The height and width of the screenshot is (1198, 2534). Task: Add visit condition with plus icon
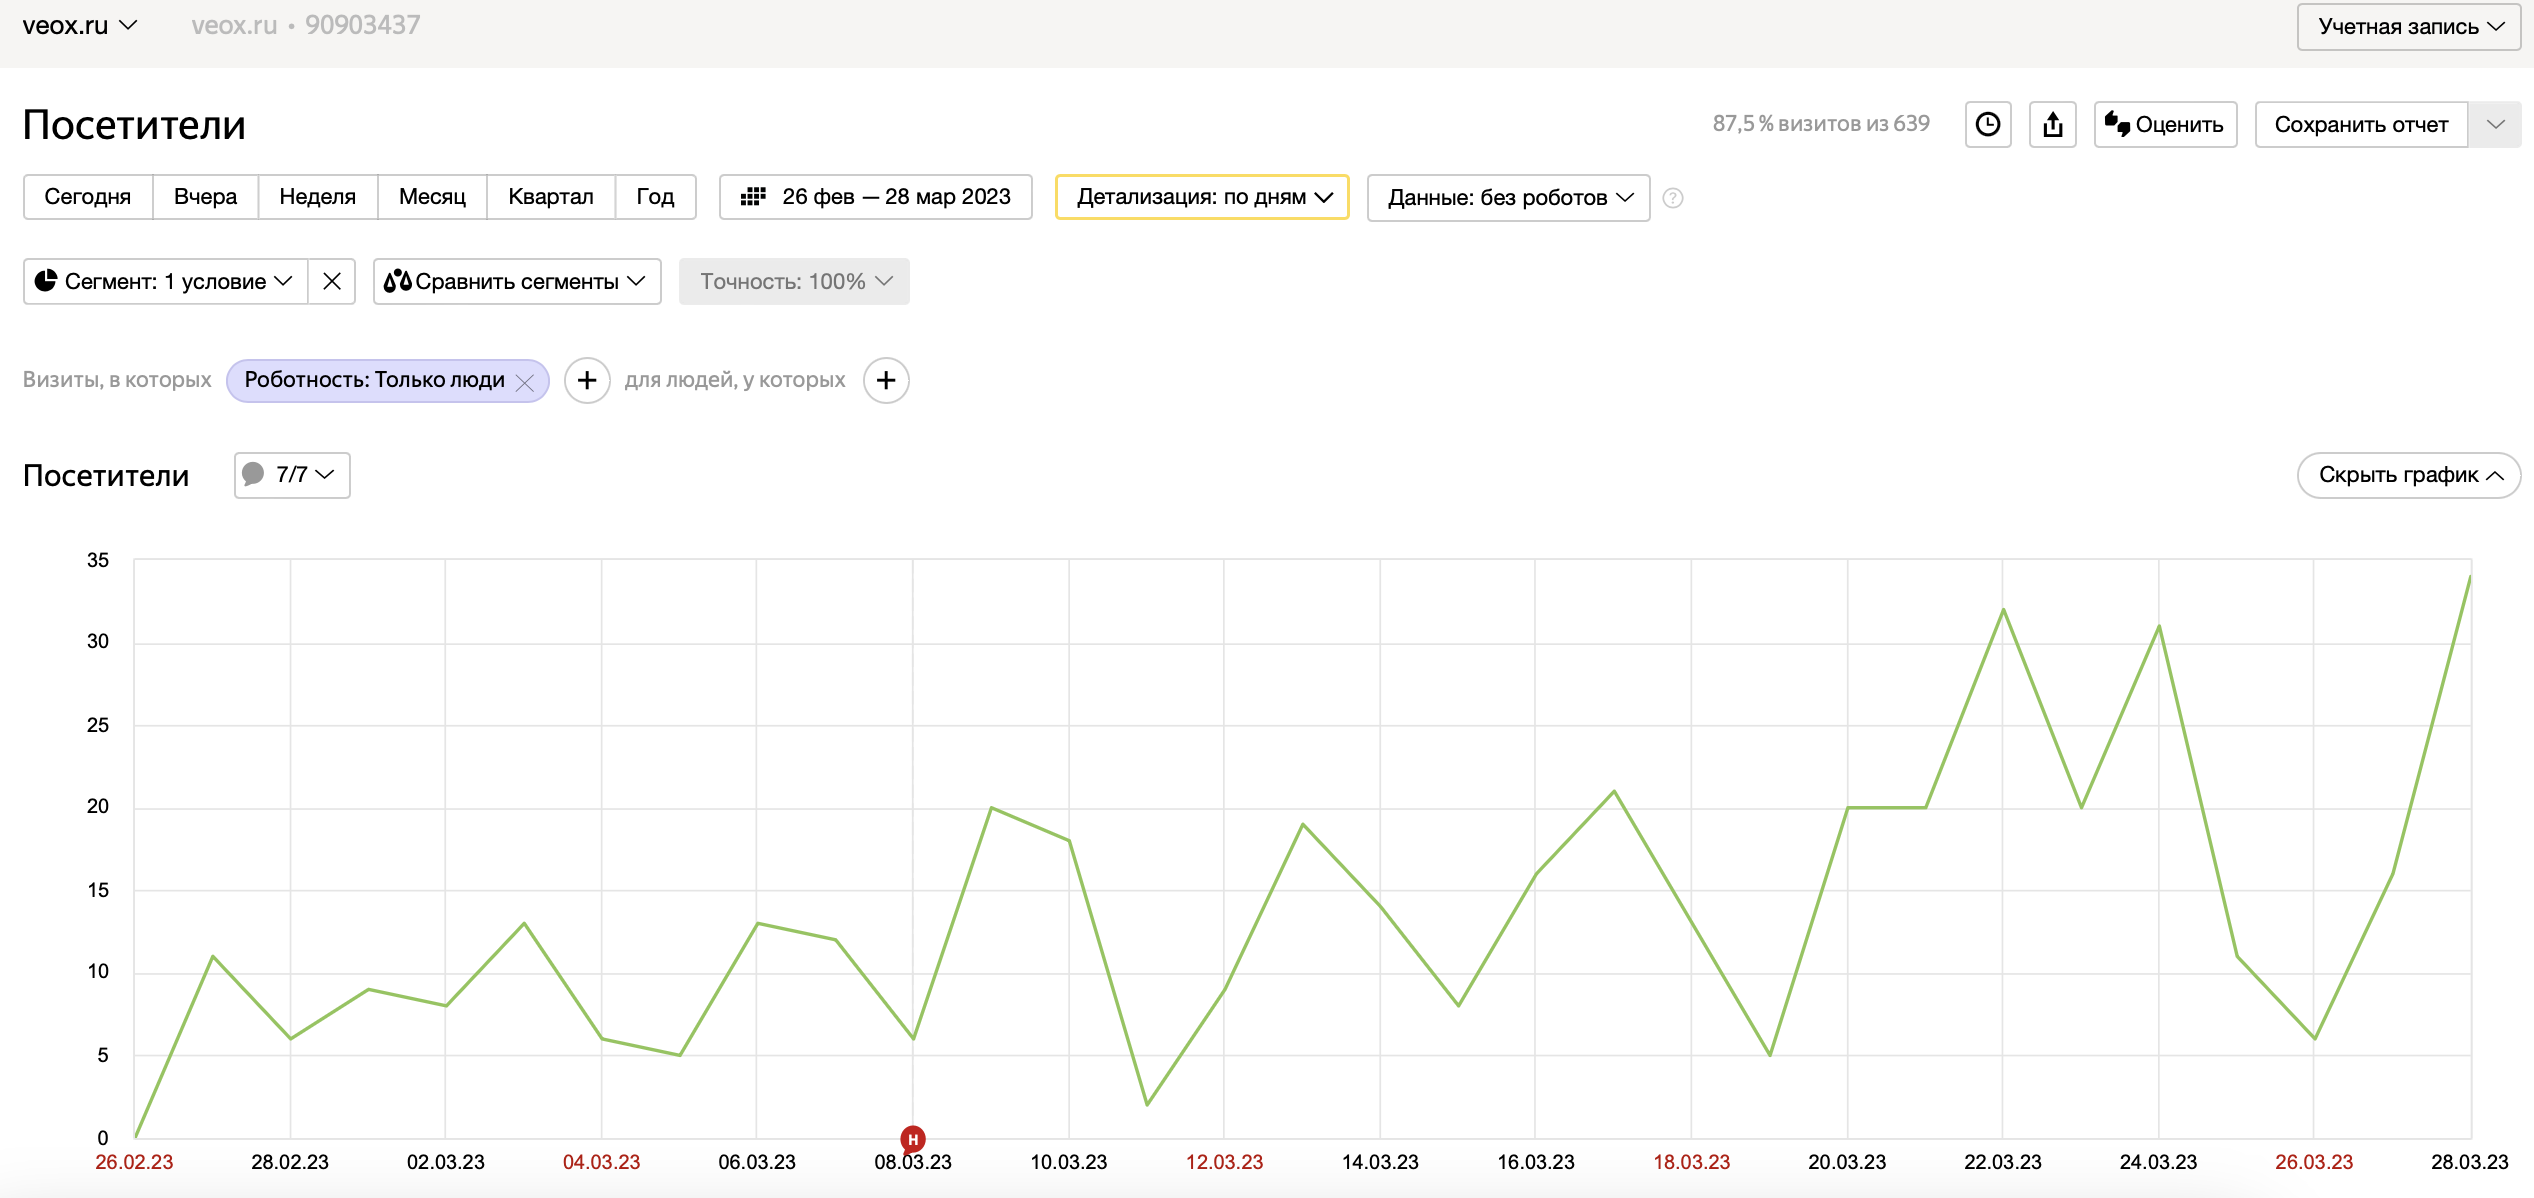587,380
